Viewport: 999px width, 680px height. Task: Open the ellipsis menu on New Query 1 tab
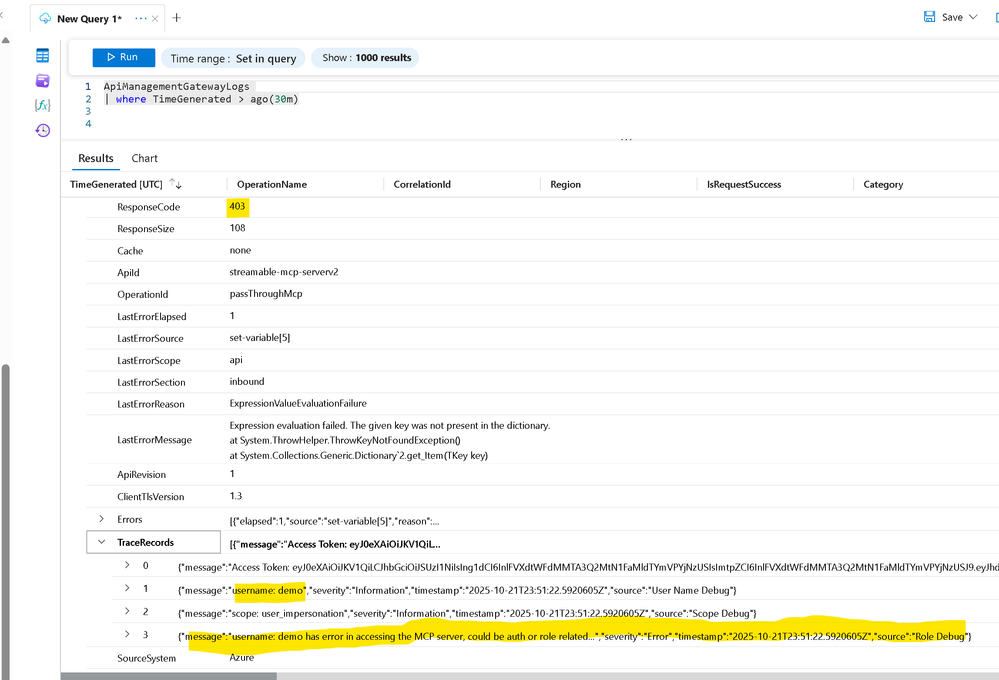point(141,18)
